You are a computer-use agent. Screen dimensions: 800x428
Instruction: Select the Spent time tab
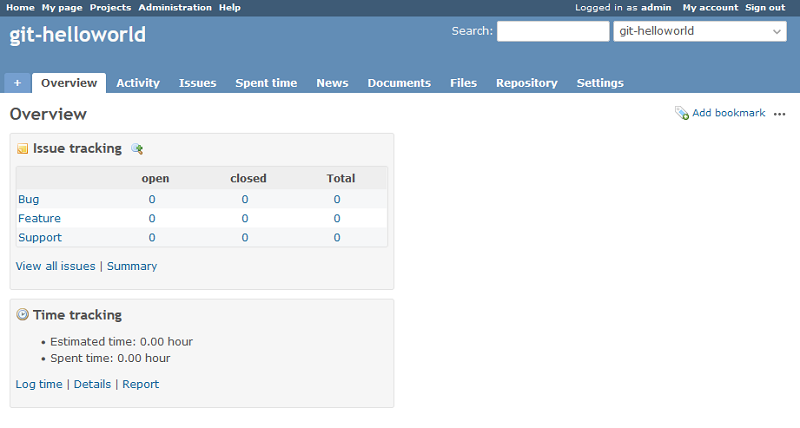point(266,83)
